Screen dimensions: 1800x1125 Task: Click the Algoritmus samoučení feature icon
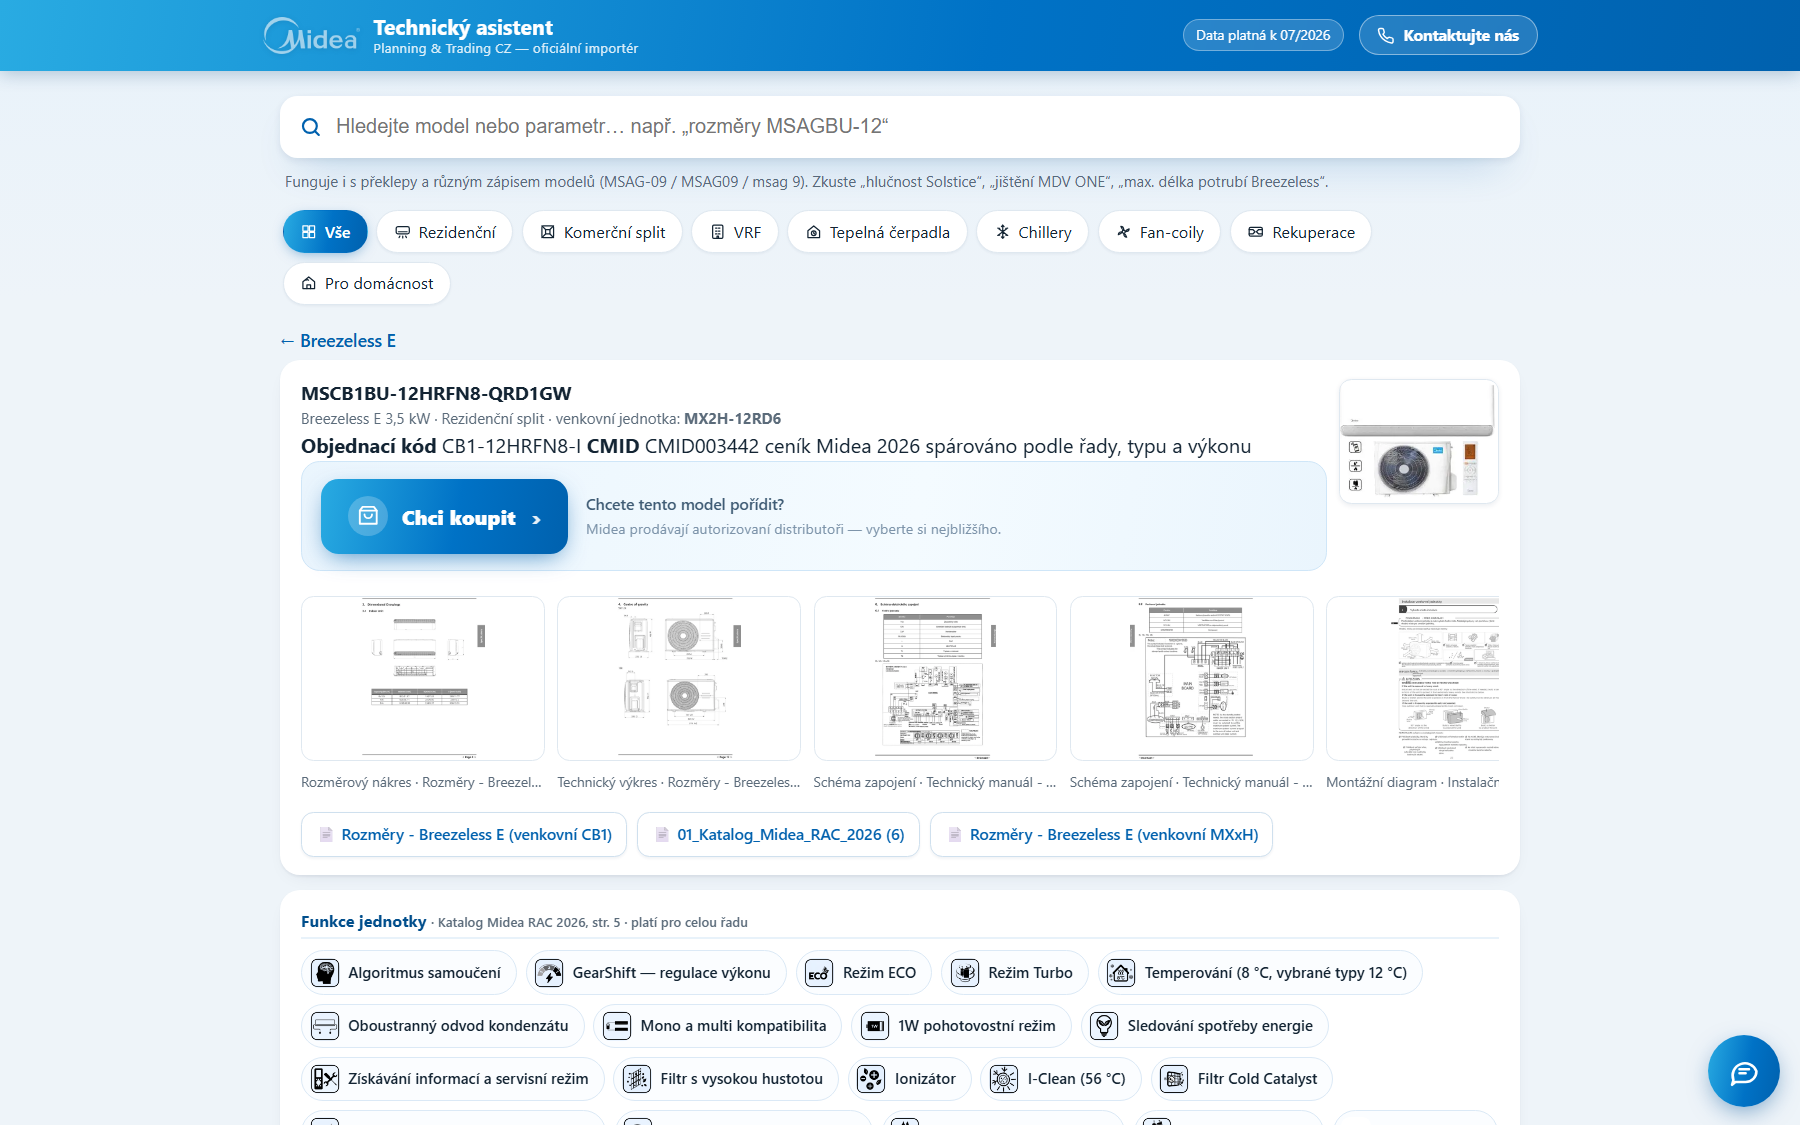click(x=325, y=973)
